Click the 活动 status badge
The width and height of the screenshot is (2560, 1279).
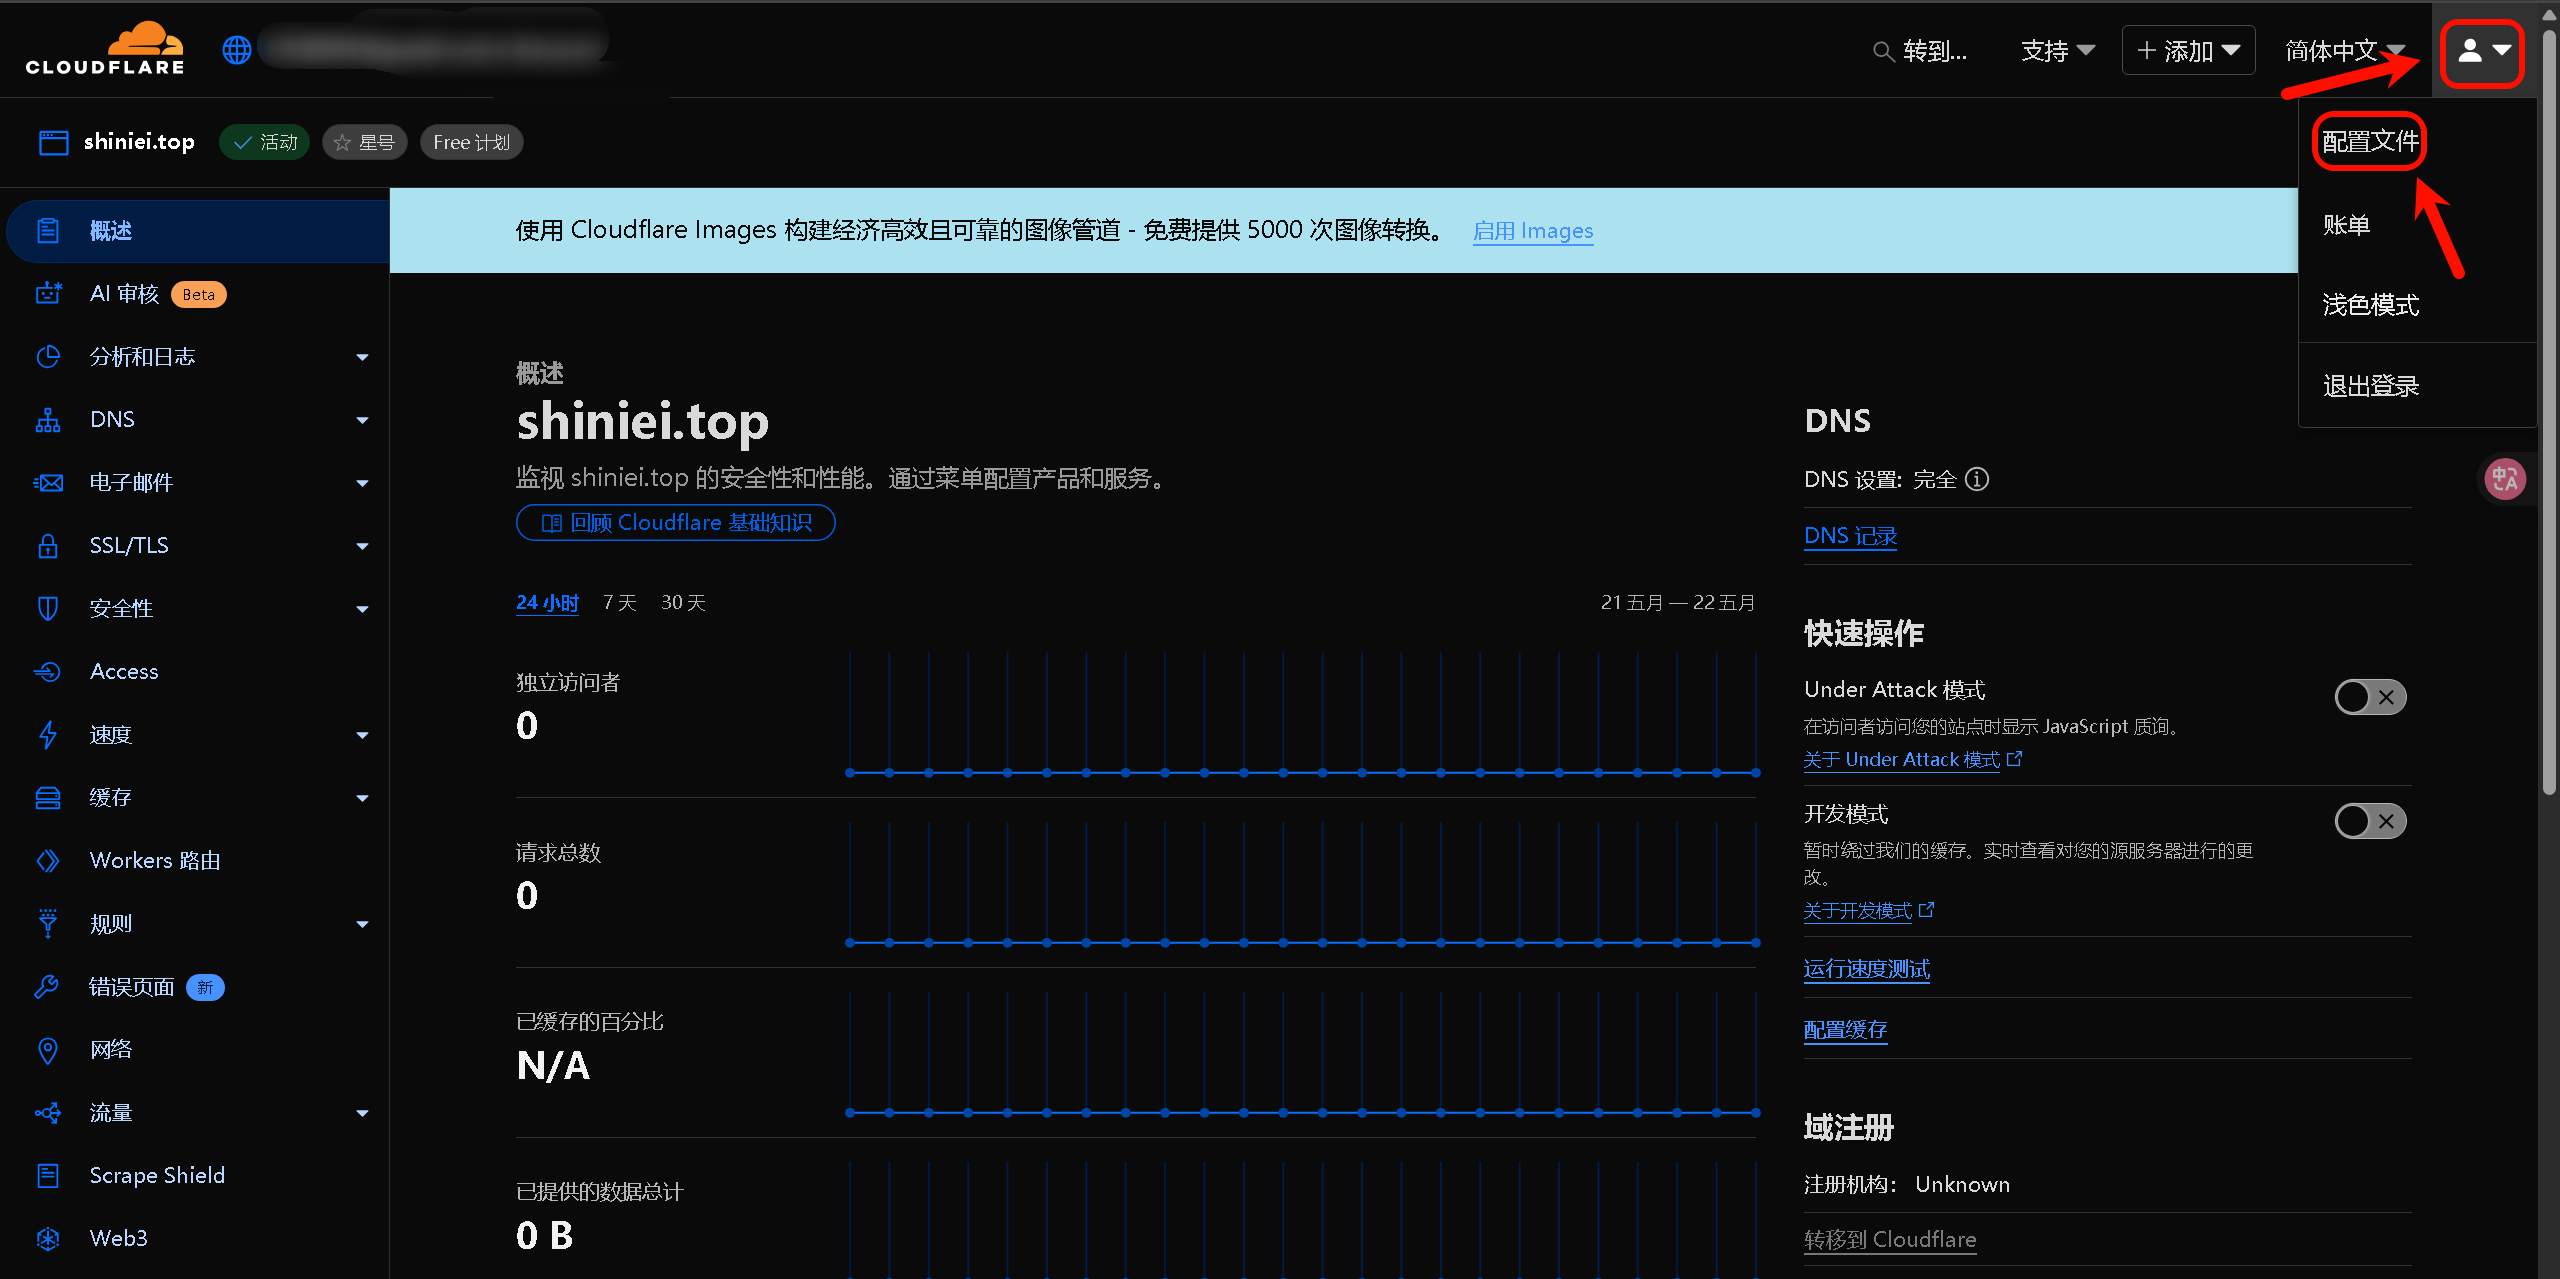tap(265, 143)
